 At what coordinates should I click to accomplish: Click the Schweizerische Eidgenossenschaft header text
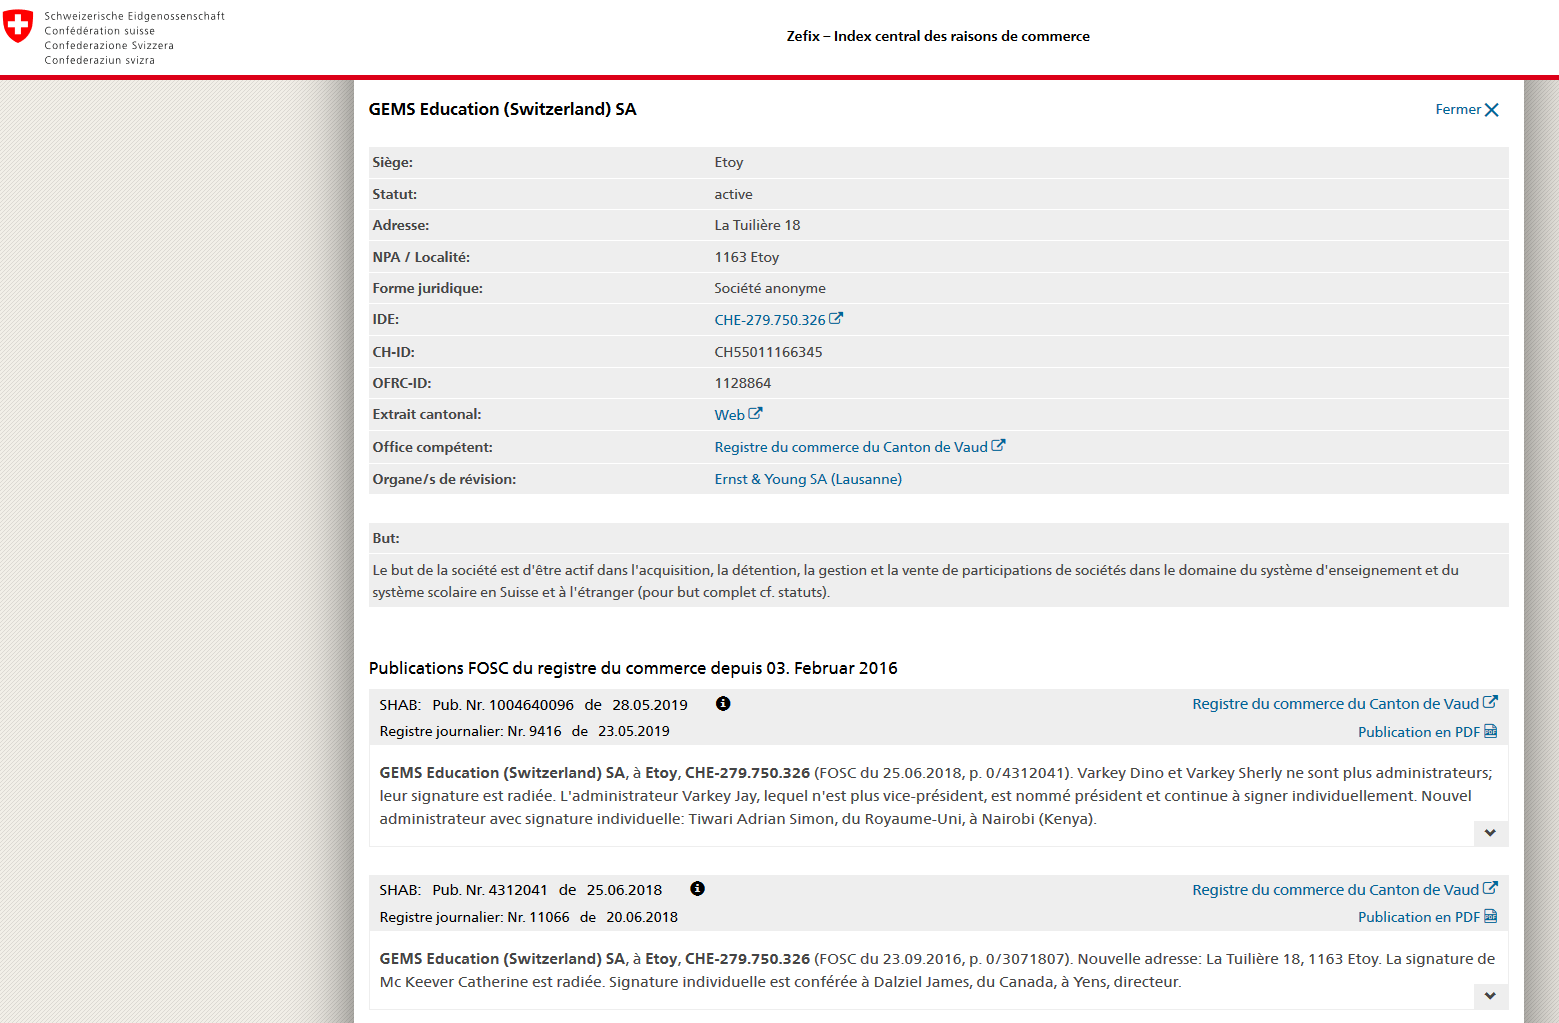pyautogui.click(x=134, y=16)
